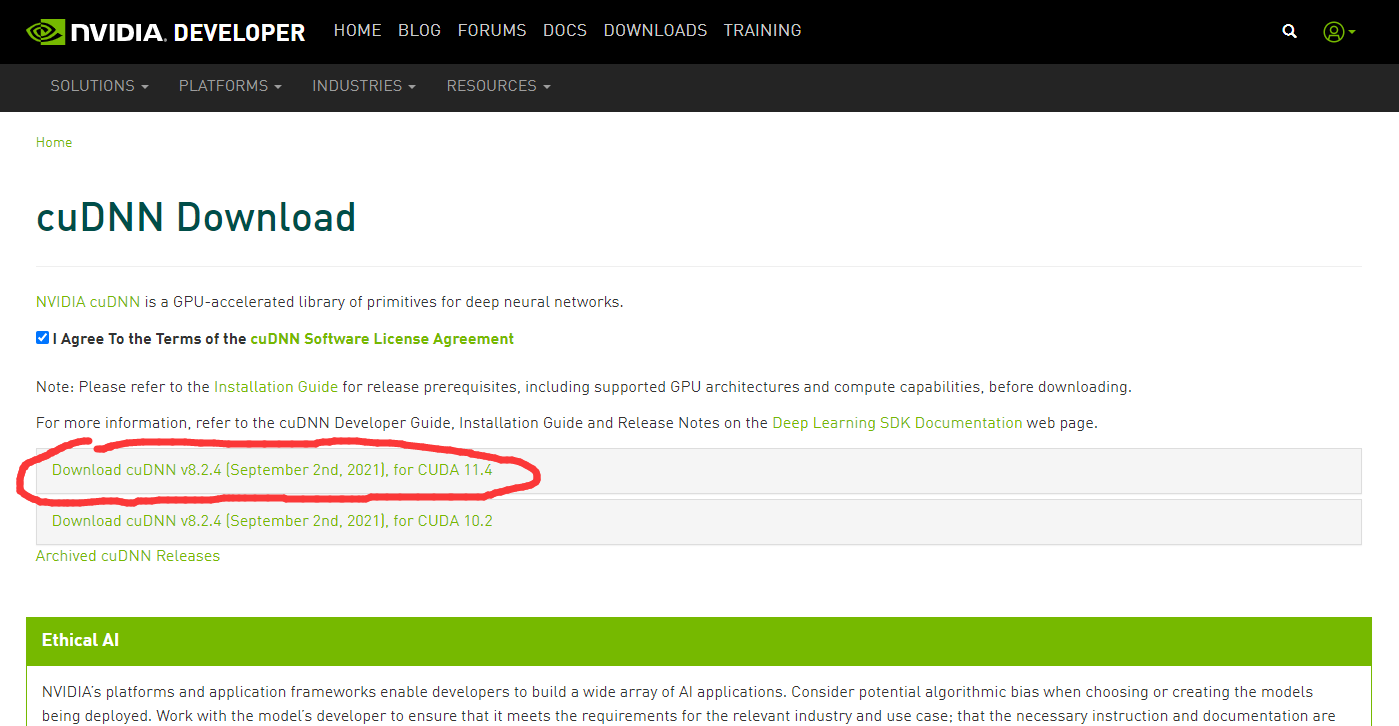Open the Installation Guide link

pos(276,386)
